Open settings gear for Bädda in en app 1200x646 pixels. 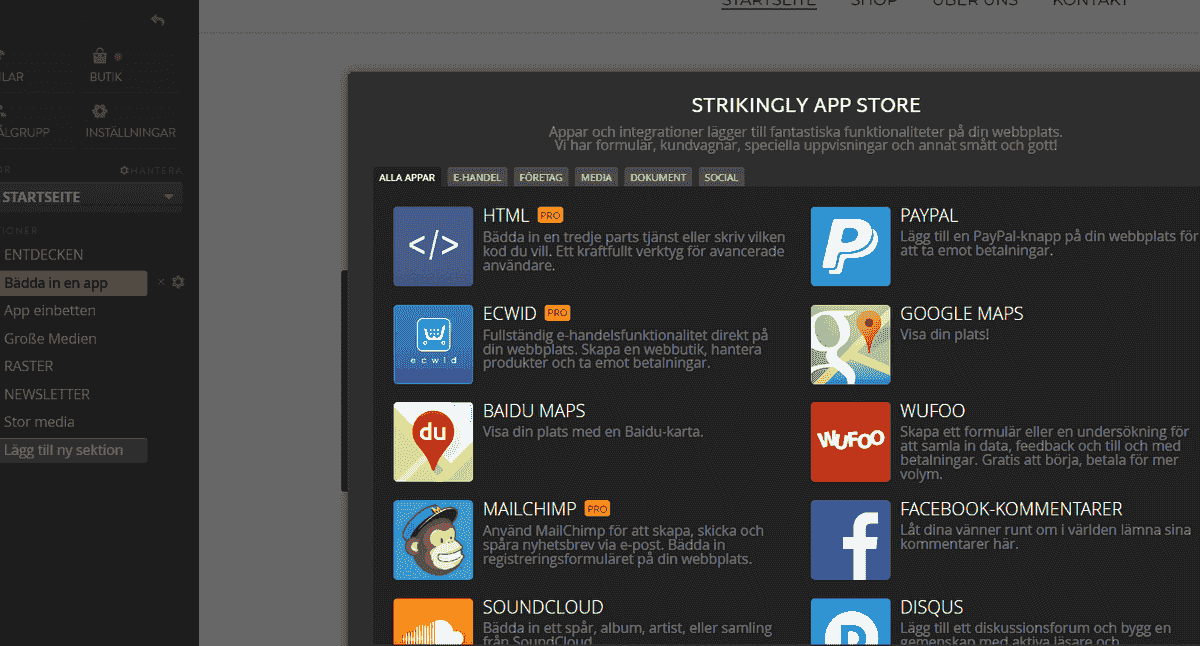coord(178,282)
